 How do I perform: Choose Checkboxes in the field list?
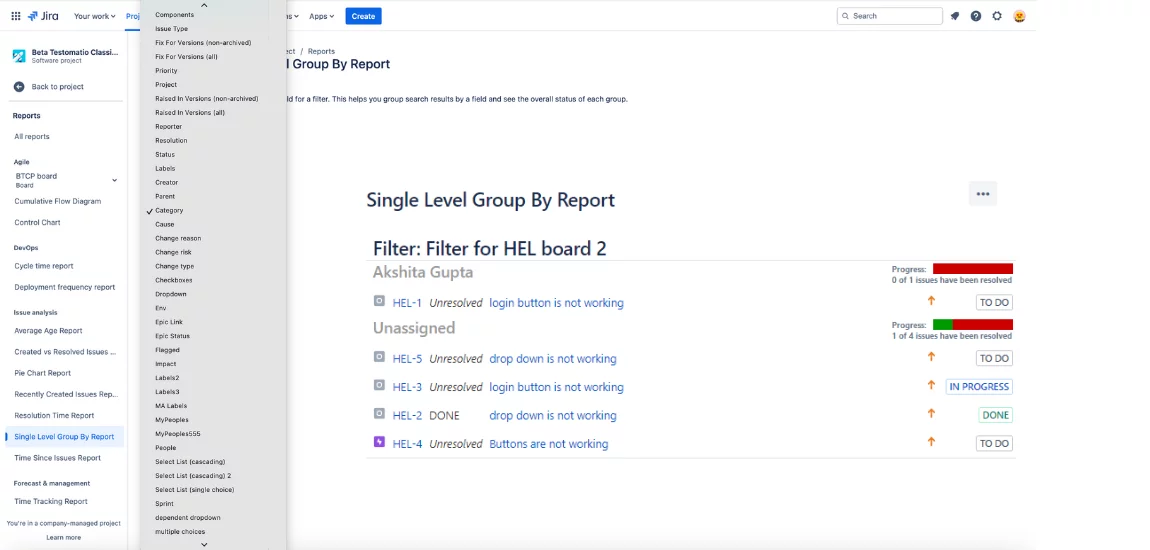coord(172,280)
